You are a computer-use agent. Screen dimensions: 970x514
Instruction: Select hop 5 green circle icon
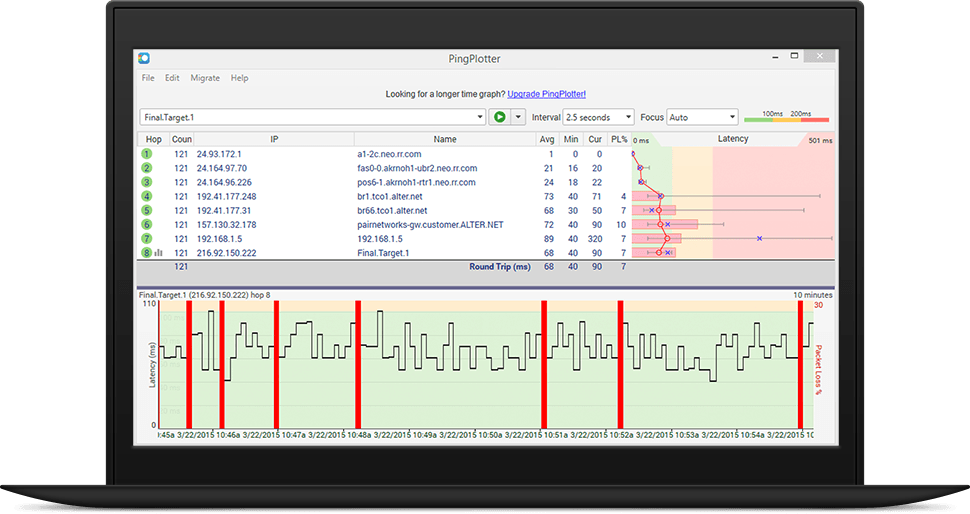coord(147,211)
